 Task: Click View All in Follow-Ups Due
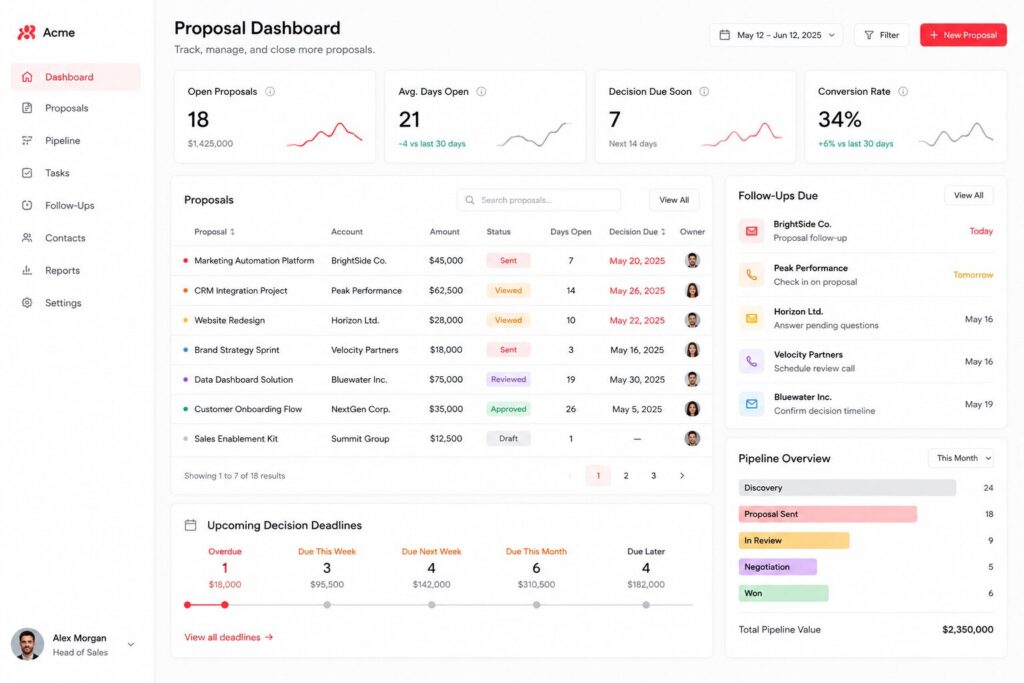tap(968, 195)
